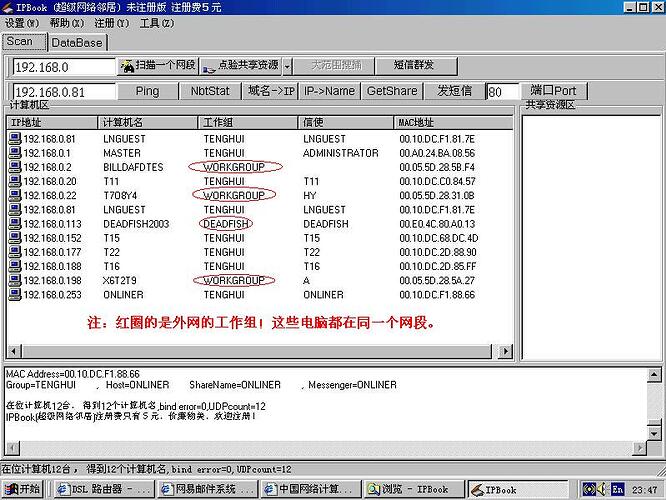This screenshot has height=500, width=666.
Task: Click the 扫描一个网段 scan button
Action: click(158, 65)
